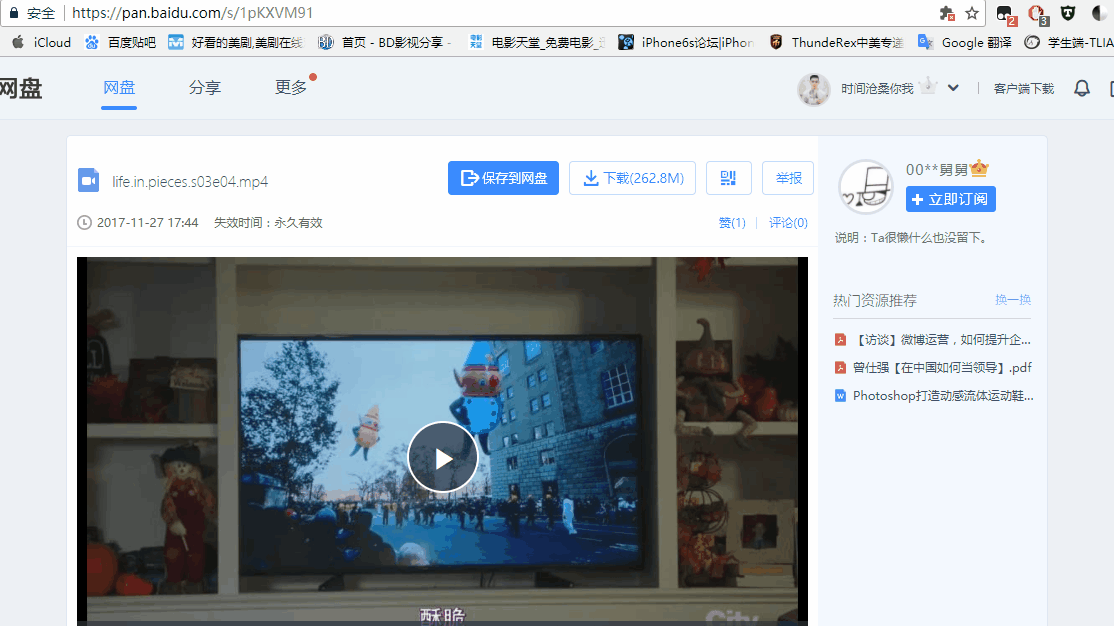The height and width of the screenshot is (626, 1114).
Task: Click the 赞(1) like link
Action: coord(732,222)
